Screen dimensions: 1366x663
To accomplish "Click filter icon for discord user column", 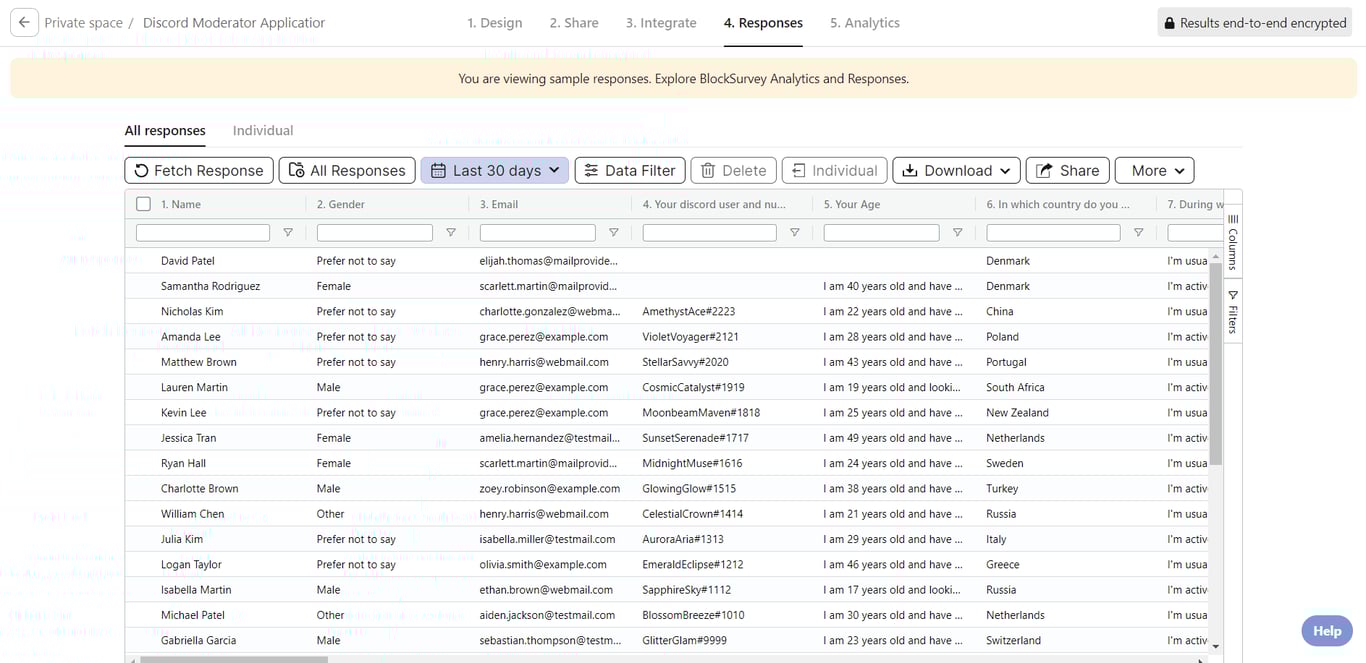I will (x=795, y=233).
